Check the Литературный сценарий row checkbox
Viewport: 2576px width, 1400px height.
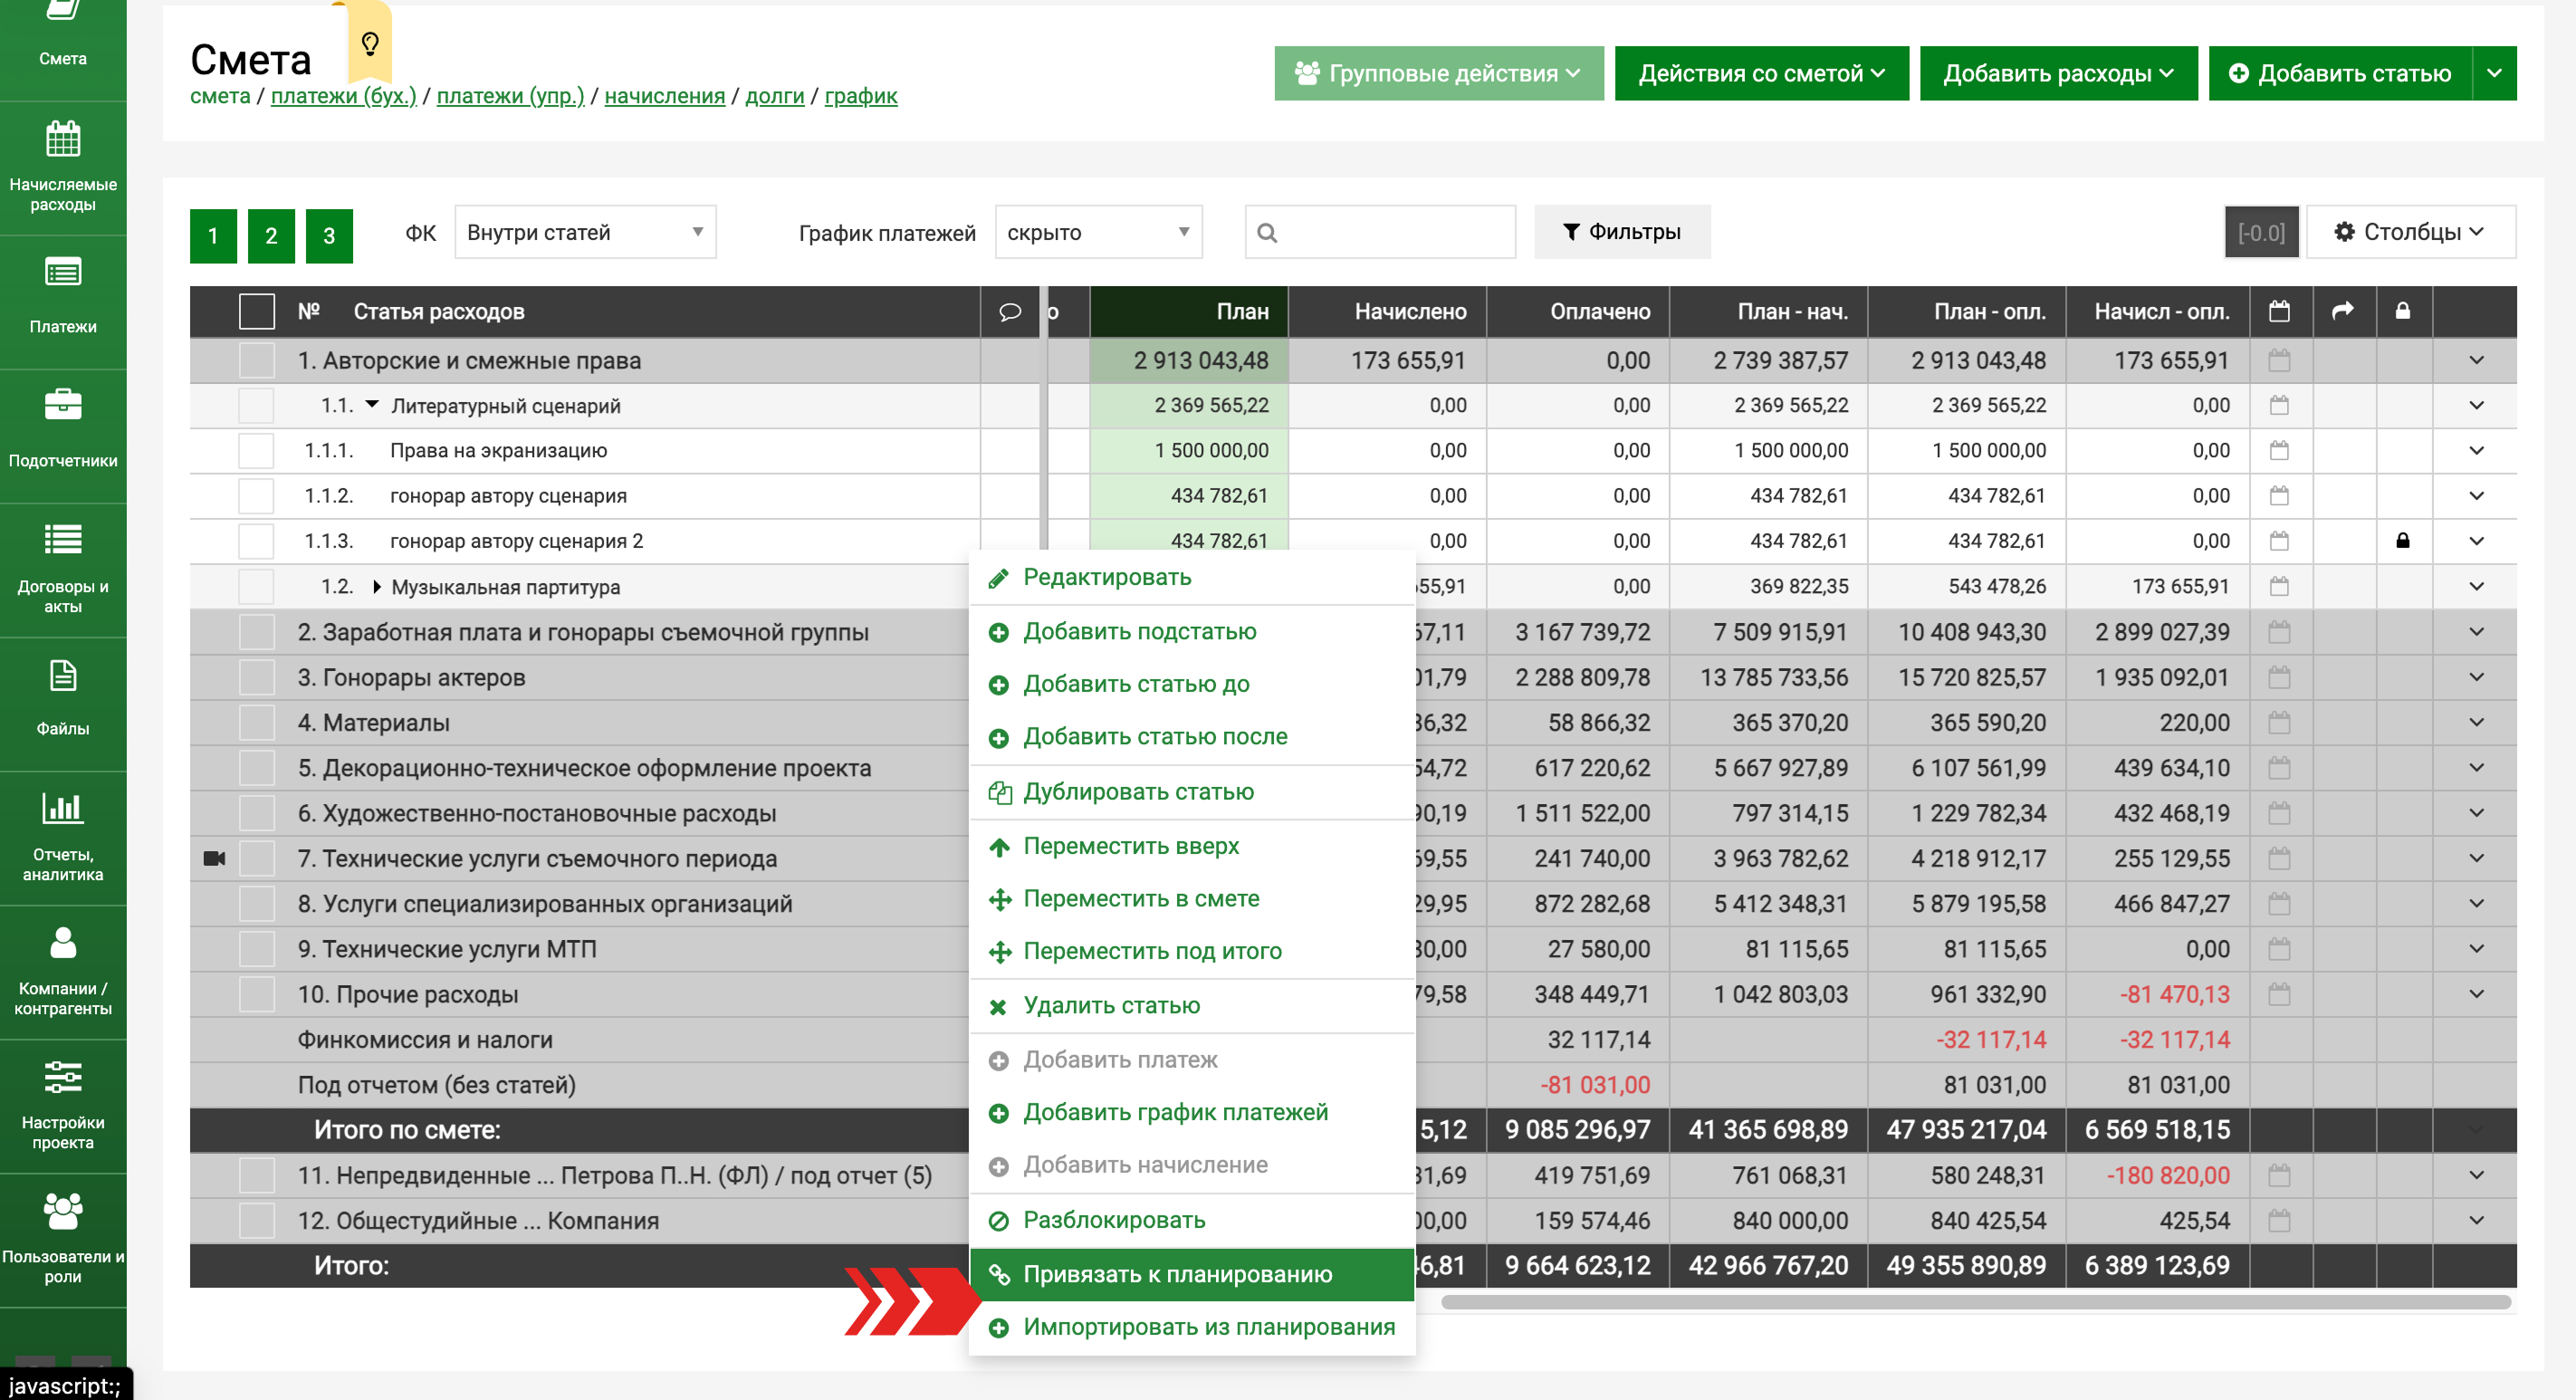click(257, 405)
